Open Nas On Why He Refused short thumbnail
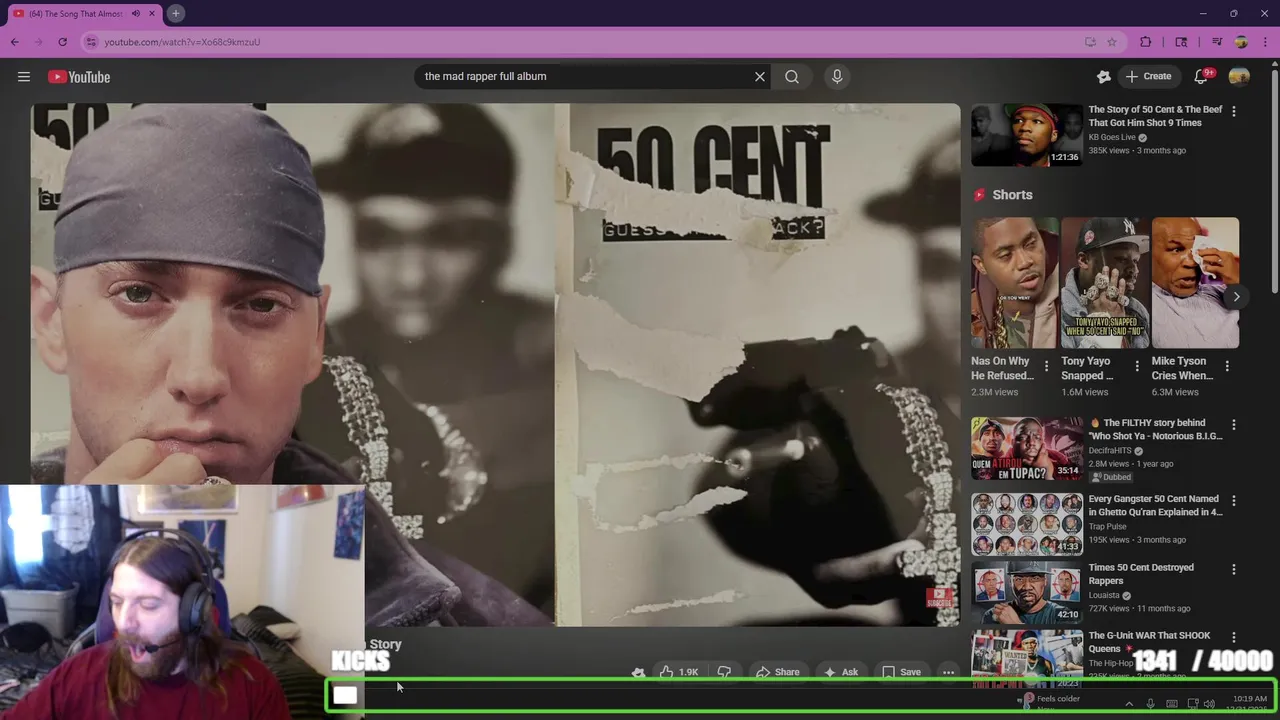The image size is (1280, 720). (x=1015, y=283)
